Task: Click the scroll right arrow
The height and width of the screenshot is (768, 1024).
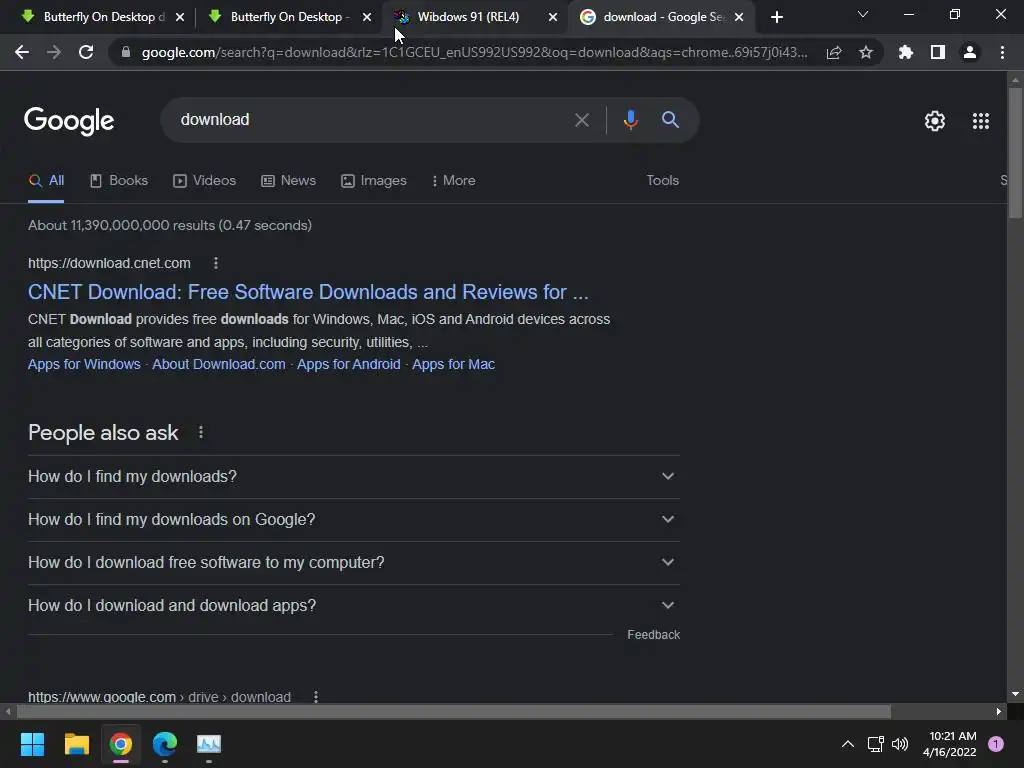Action: [999, 711]
